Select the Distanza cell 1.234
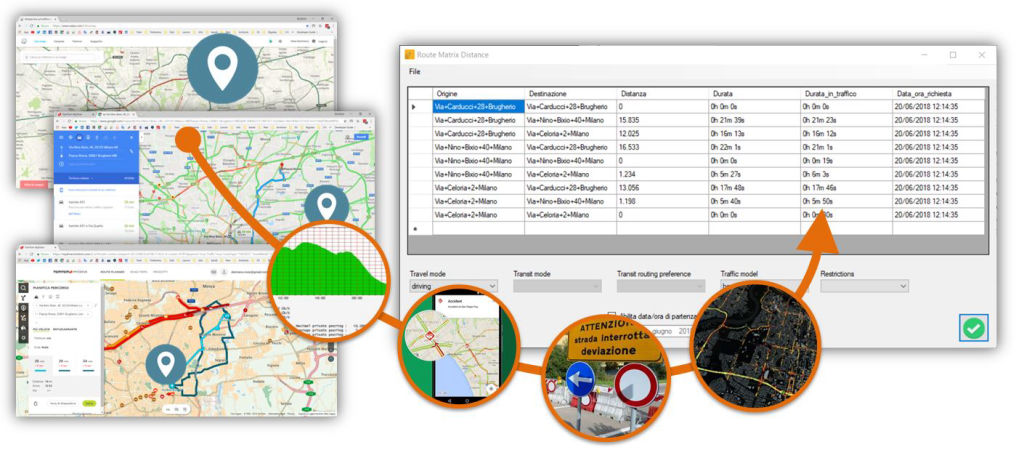Image resolution: width=1016 pixels, height=458 pixels. click(662, 174)
